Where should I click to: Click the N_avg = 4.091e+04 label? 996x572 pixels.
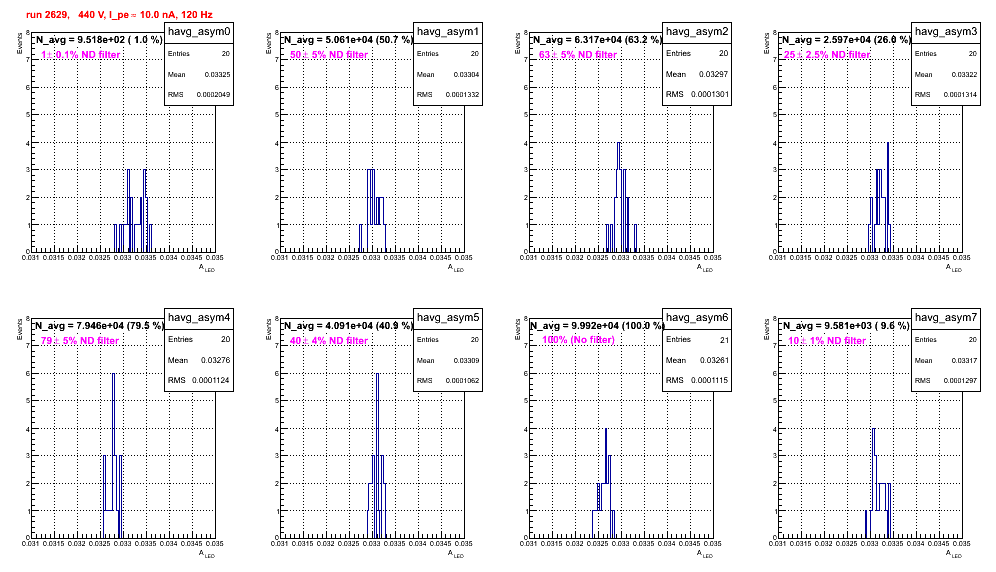pos(347,325)
